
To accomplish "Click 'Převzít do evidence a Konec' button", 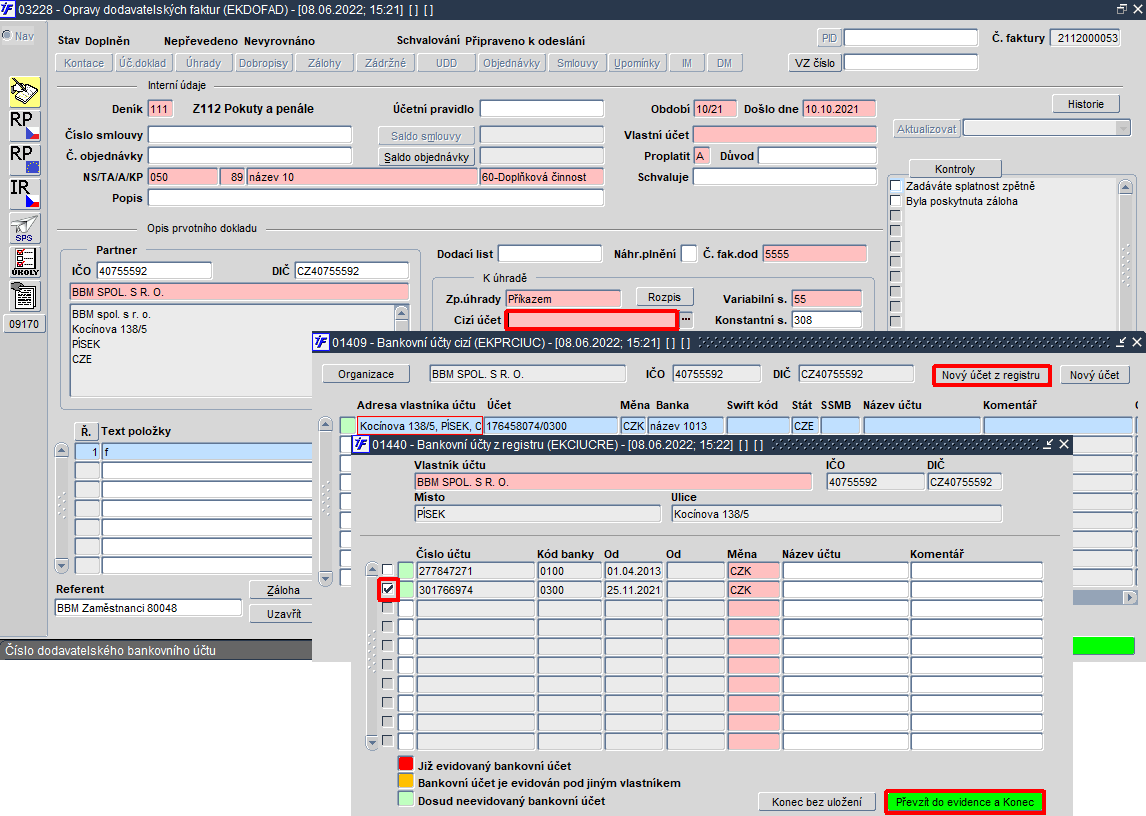I will coord(965,802).
